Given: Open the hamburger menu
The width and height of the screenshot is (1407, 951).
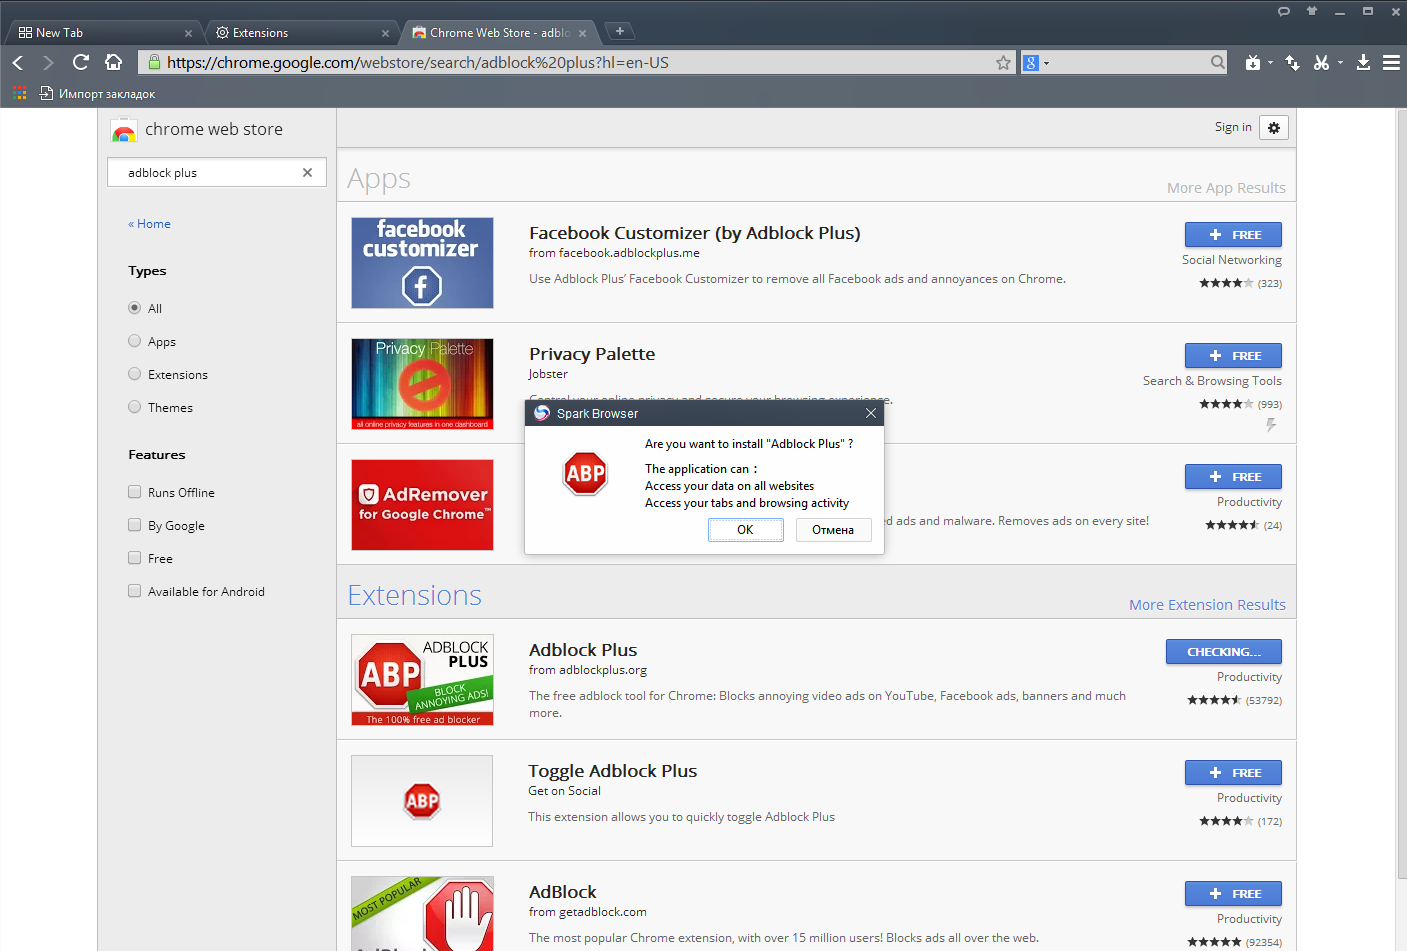Looking at the screenshot, I should (1391, 62).
